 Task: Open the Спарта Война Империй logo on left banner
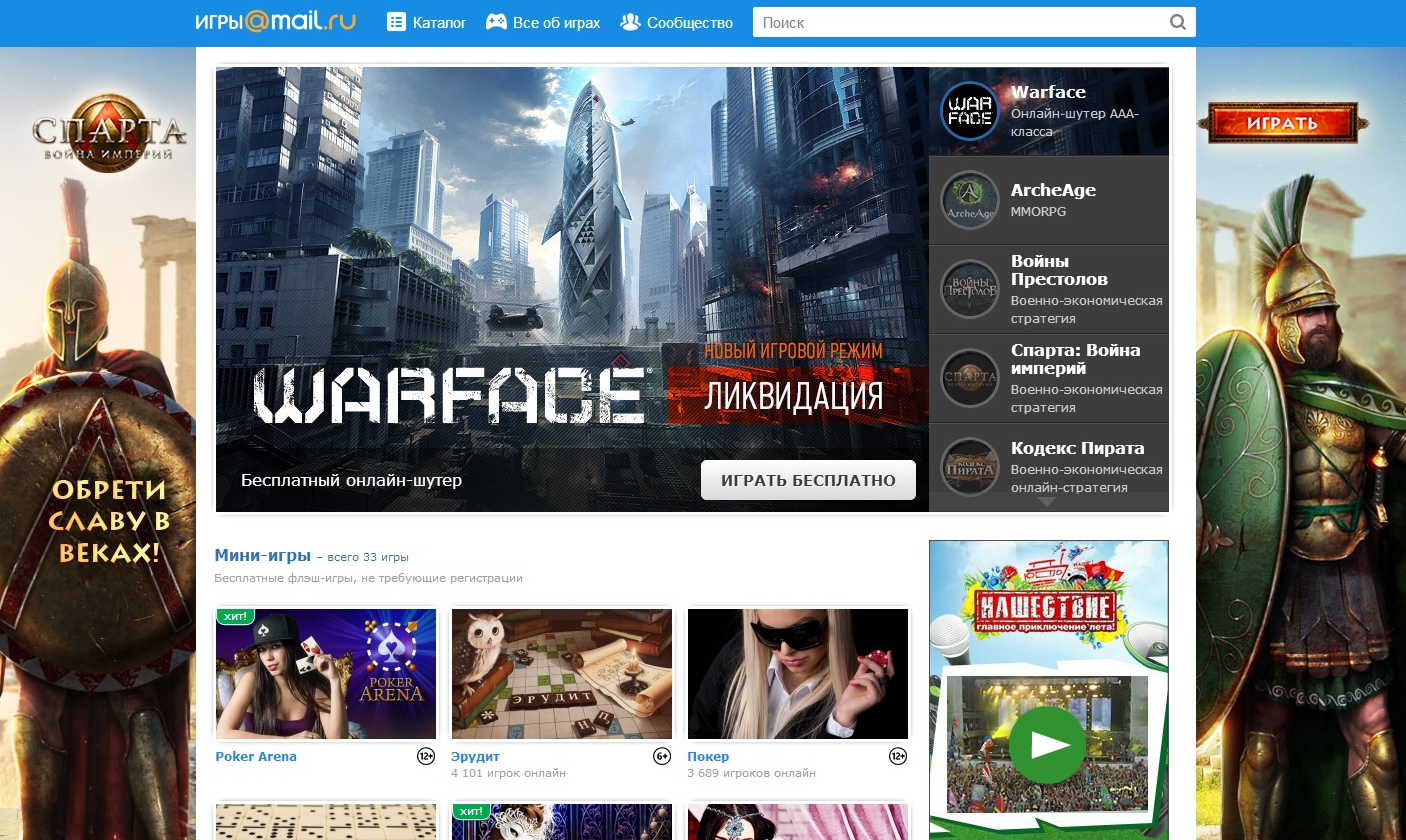(x=109, y=135)
